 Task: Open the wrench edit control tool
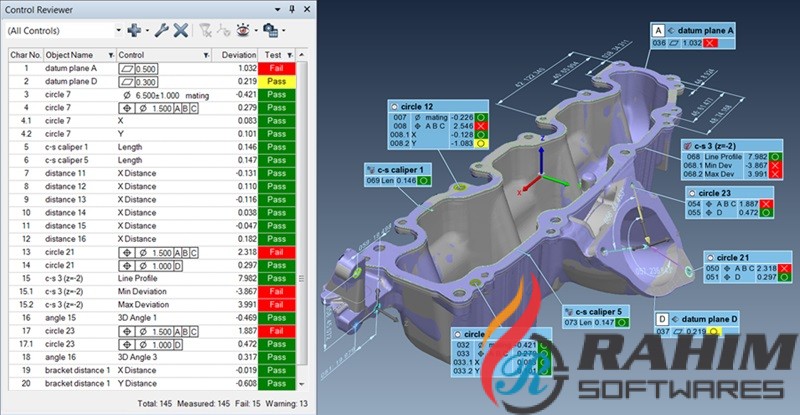161,31
